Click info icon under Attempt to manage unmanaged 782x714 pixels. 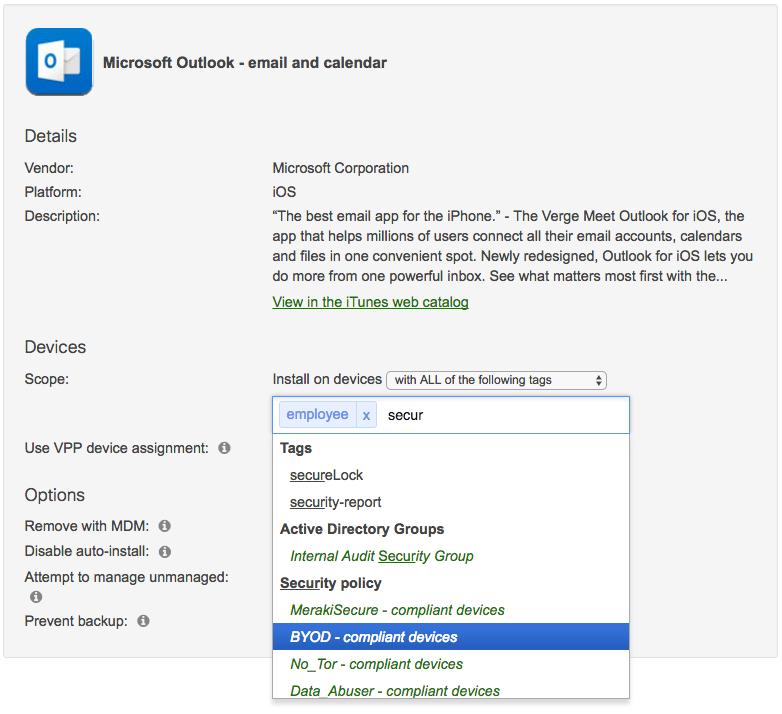click(x=36, y=597)
